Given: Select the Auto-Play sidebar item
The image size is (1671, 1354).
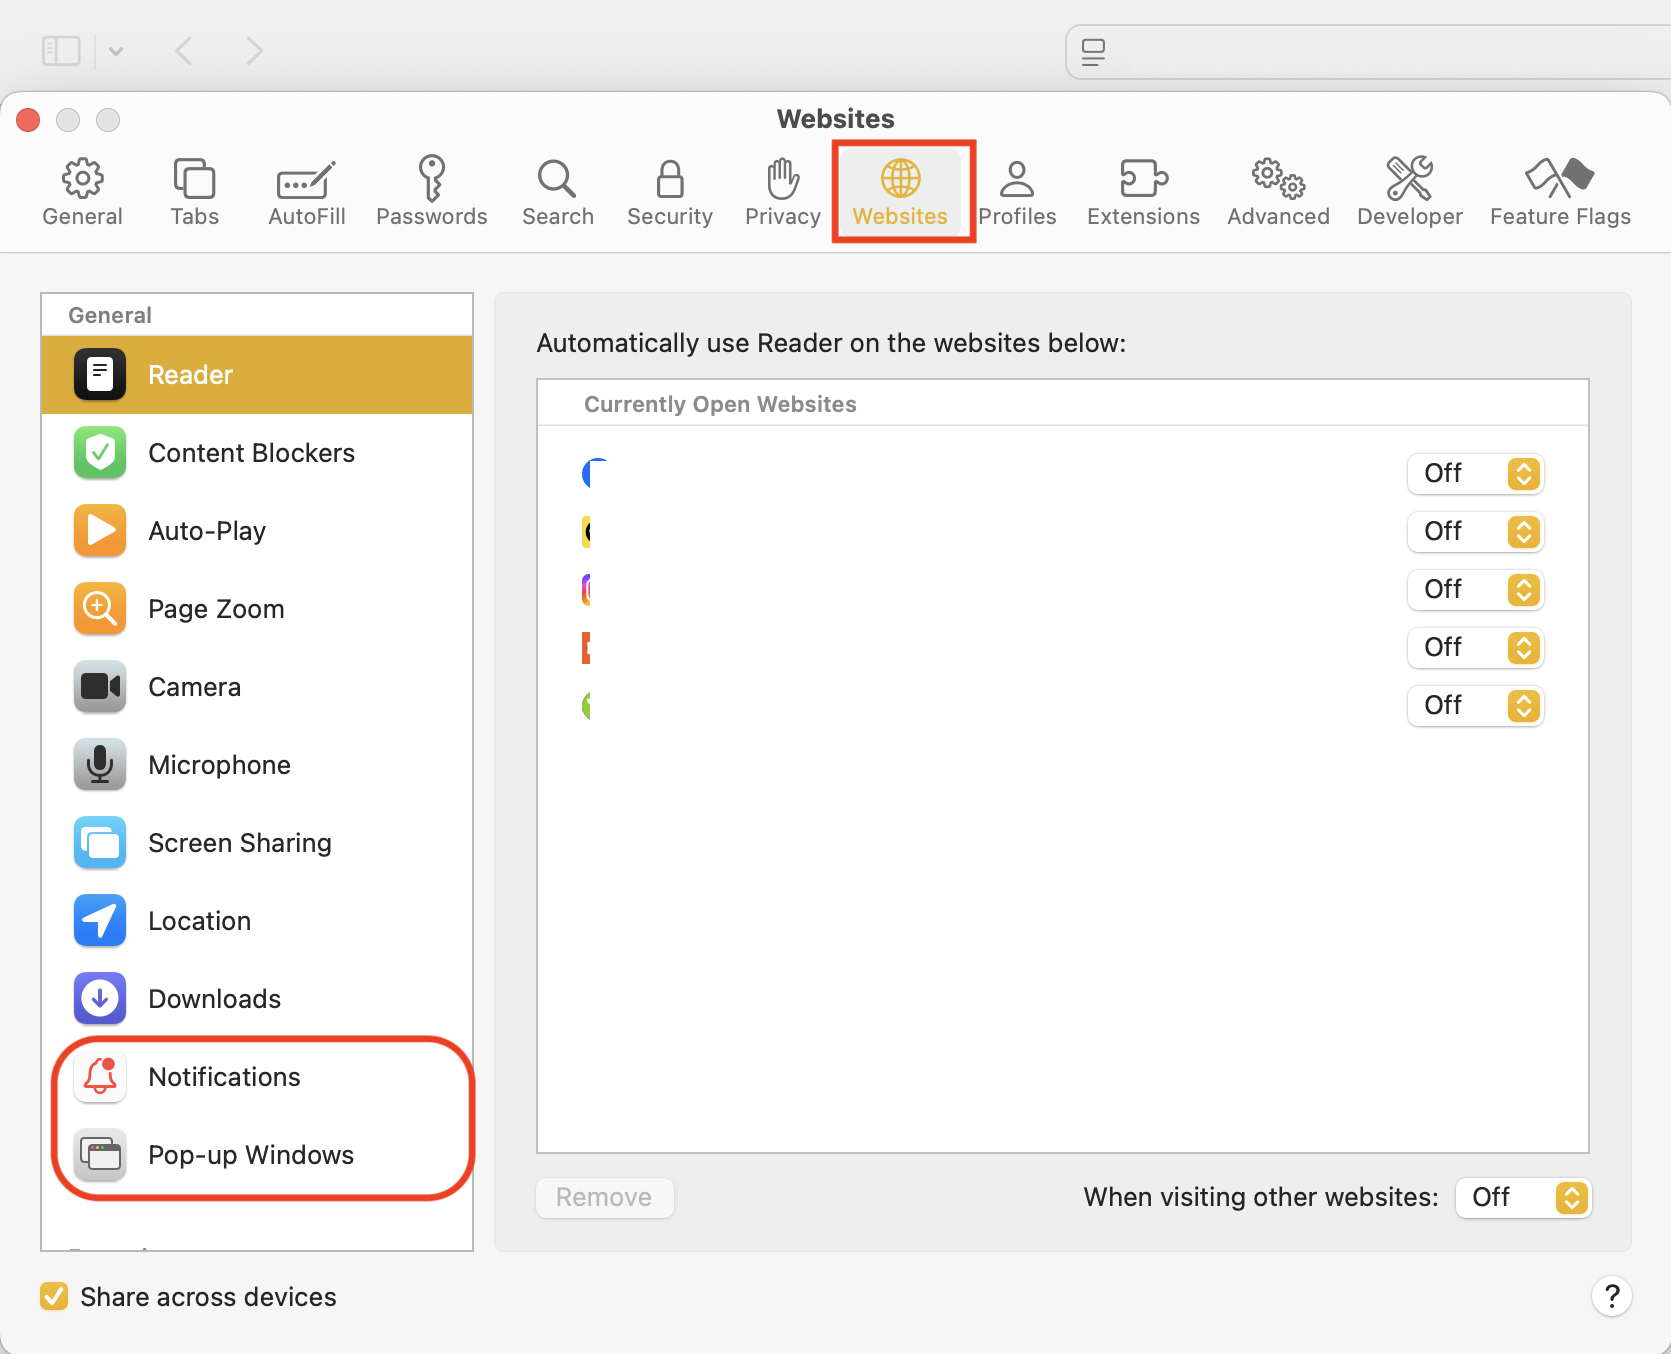Looking at the screenshot, I should pyautogui.click(x=207, y=531).
